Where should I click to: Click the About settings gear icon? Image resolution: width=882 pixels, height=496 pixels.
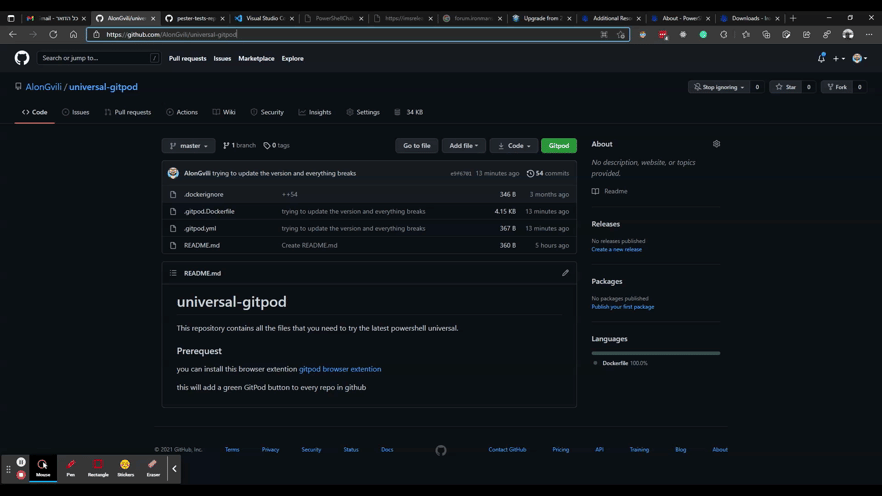[716, 144]
